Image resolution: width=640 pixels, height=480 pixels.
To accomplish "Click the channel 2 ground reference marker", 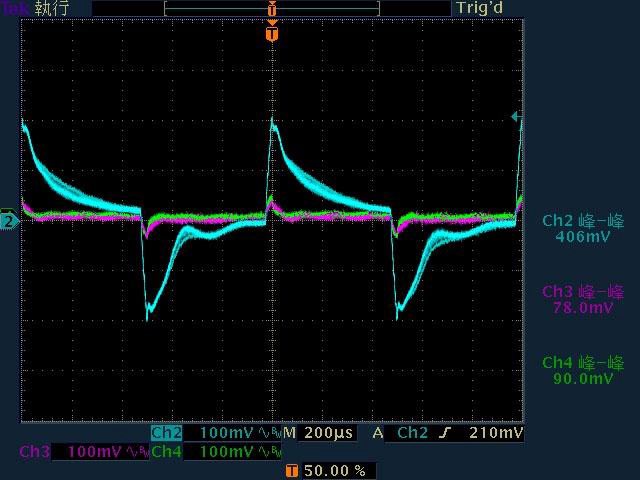I will (9, 220).
